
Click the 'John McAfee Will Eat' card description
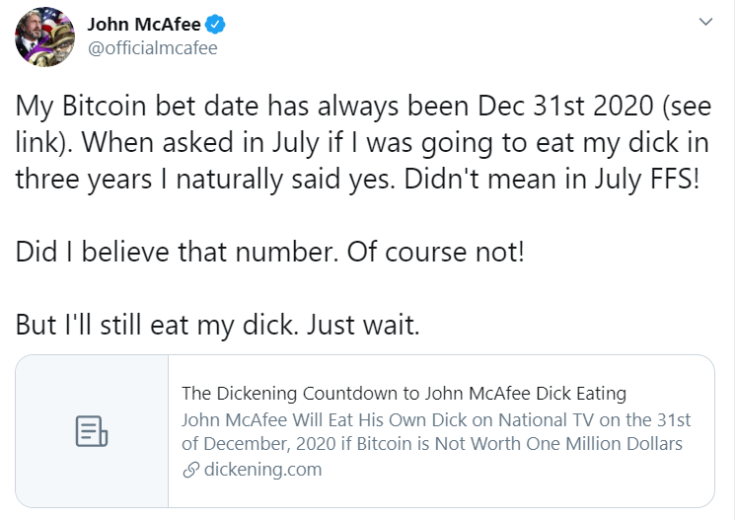436,432
